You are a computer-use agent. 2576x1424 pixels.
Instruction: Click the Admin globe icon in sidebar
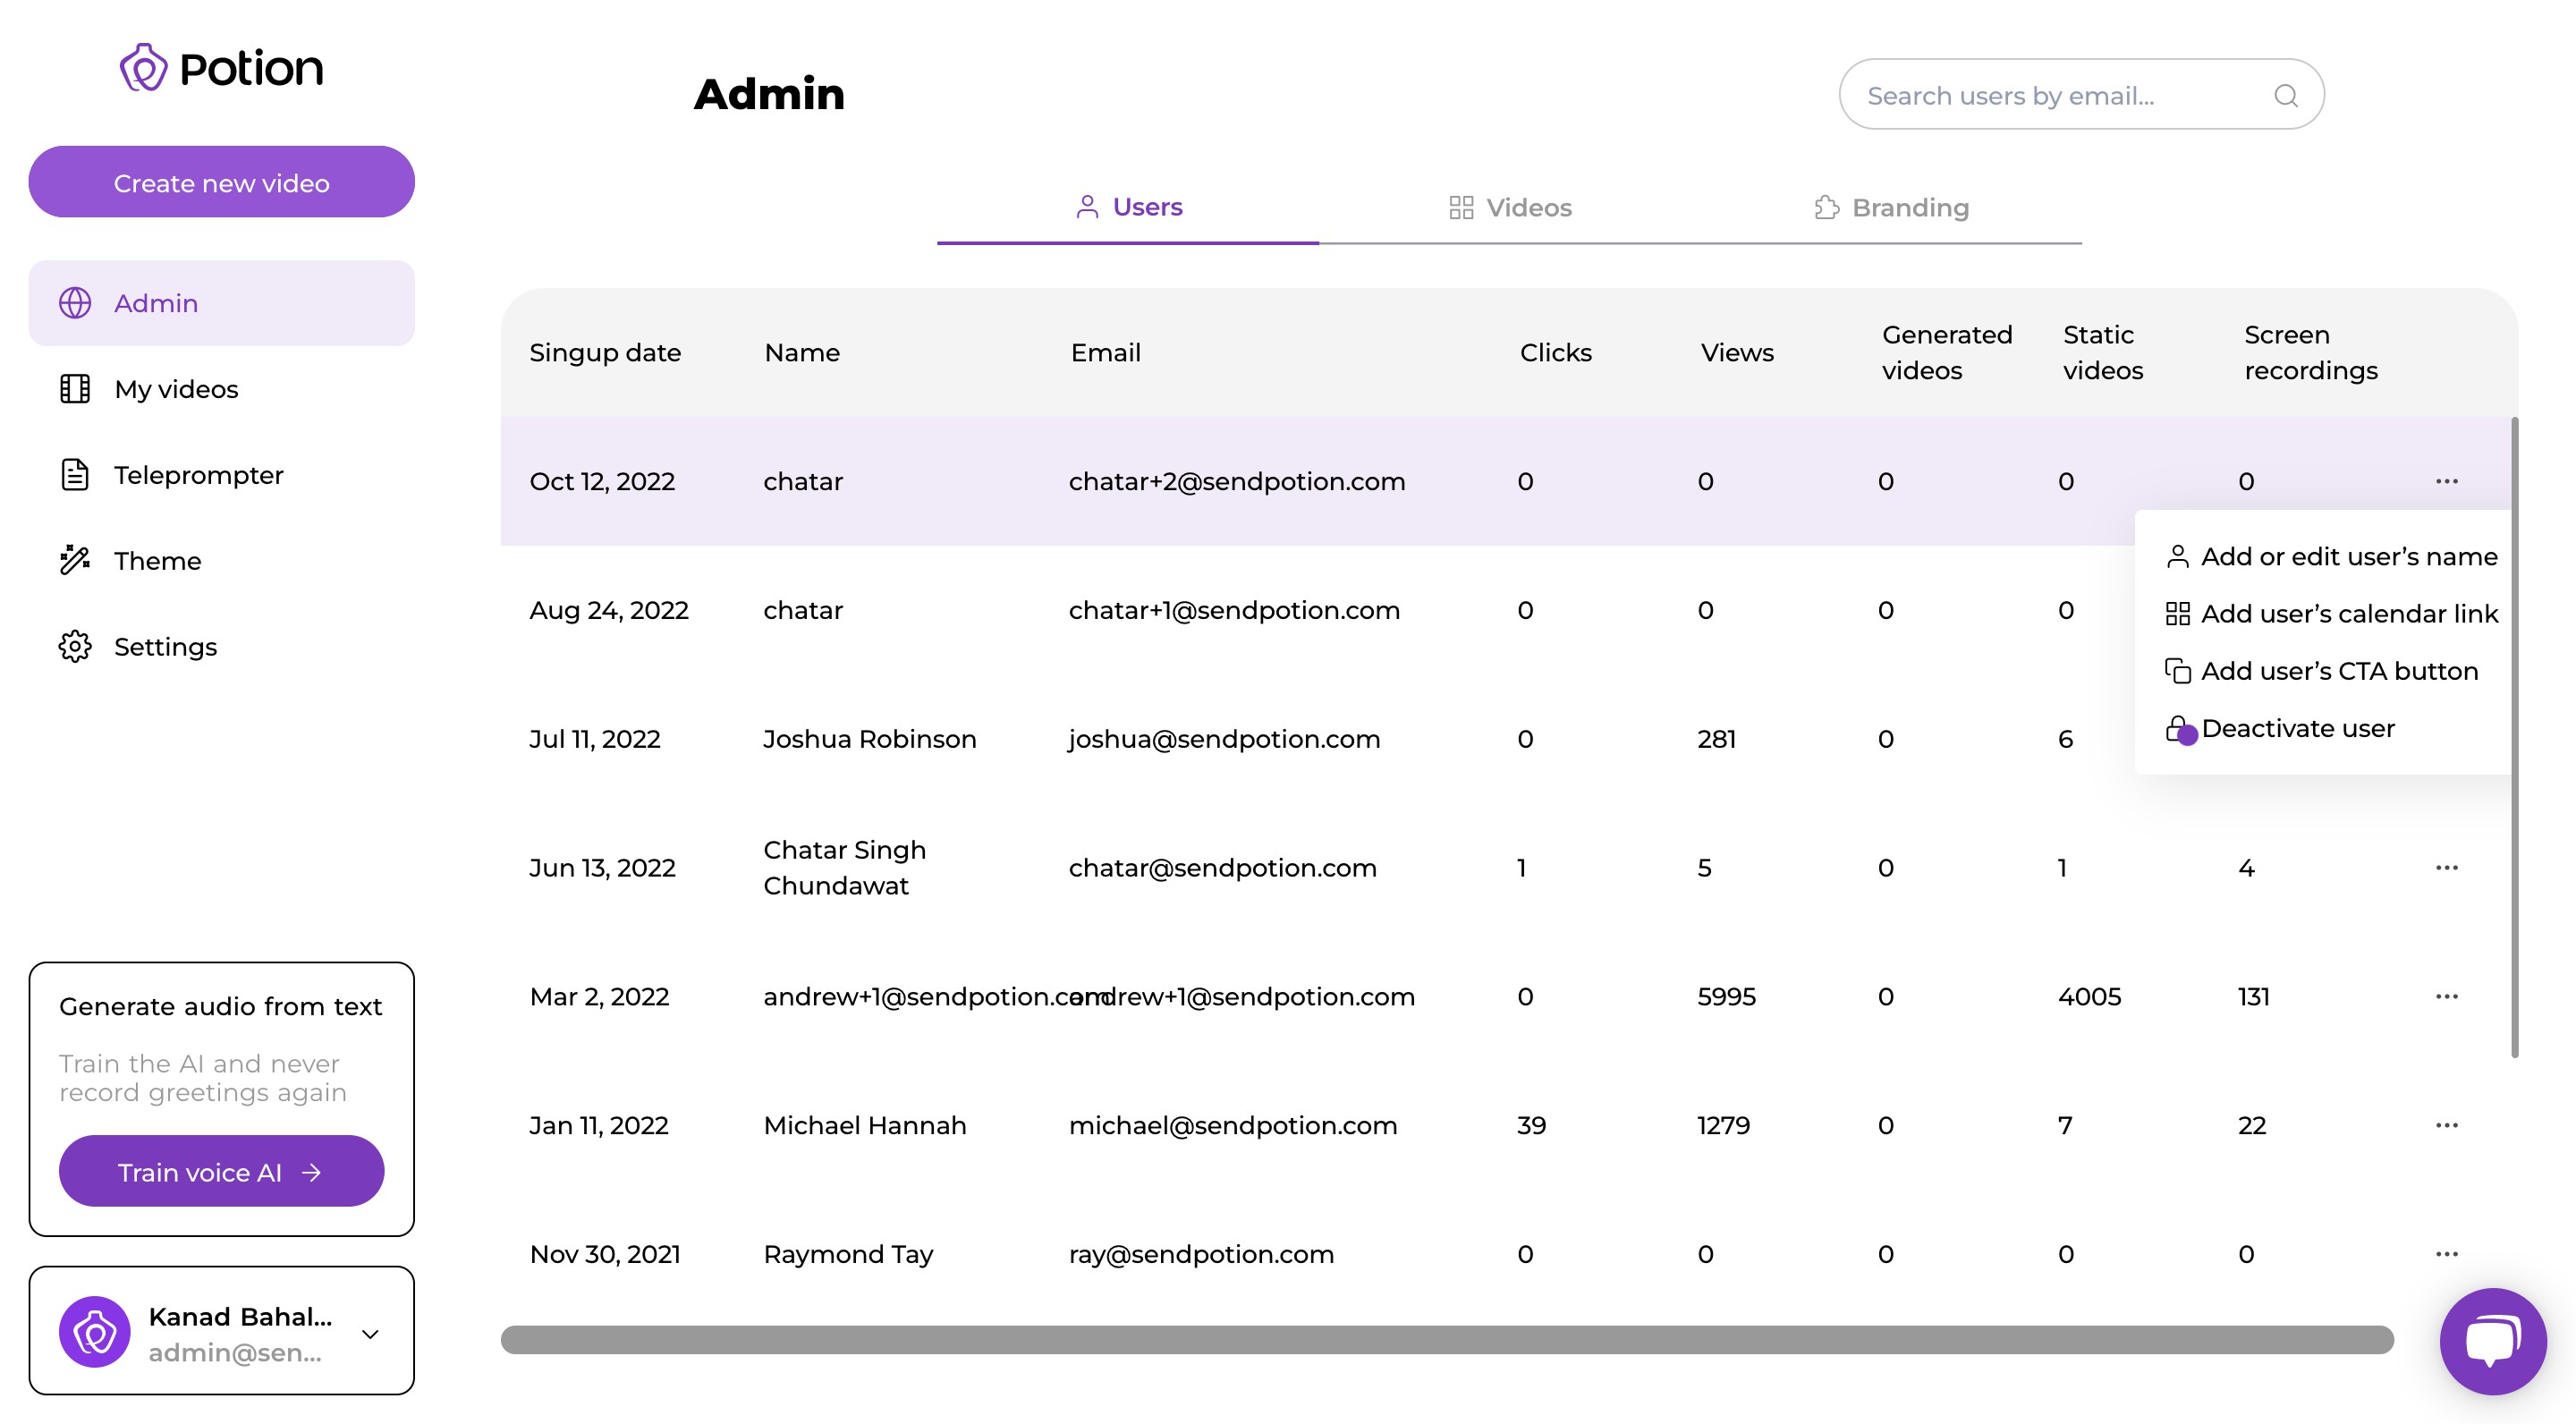coord(75,303)
